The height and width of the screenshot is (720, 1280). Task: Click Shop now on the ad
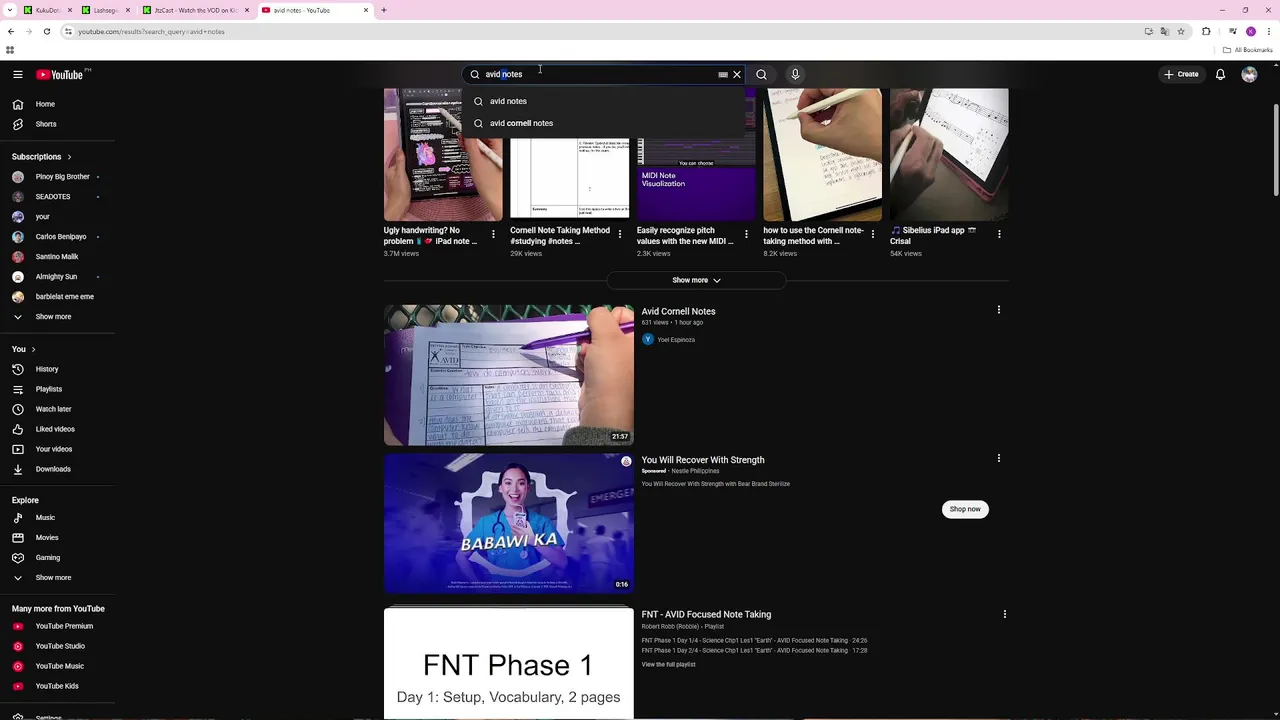click(x=965, y=509)
